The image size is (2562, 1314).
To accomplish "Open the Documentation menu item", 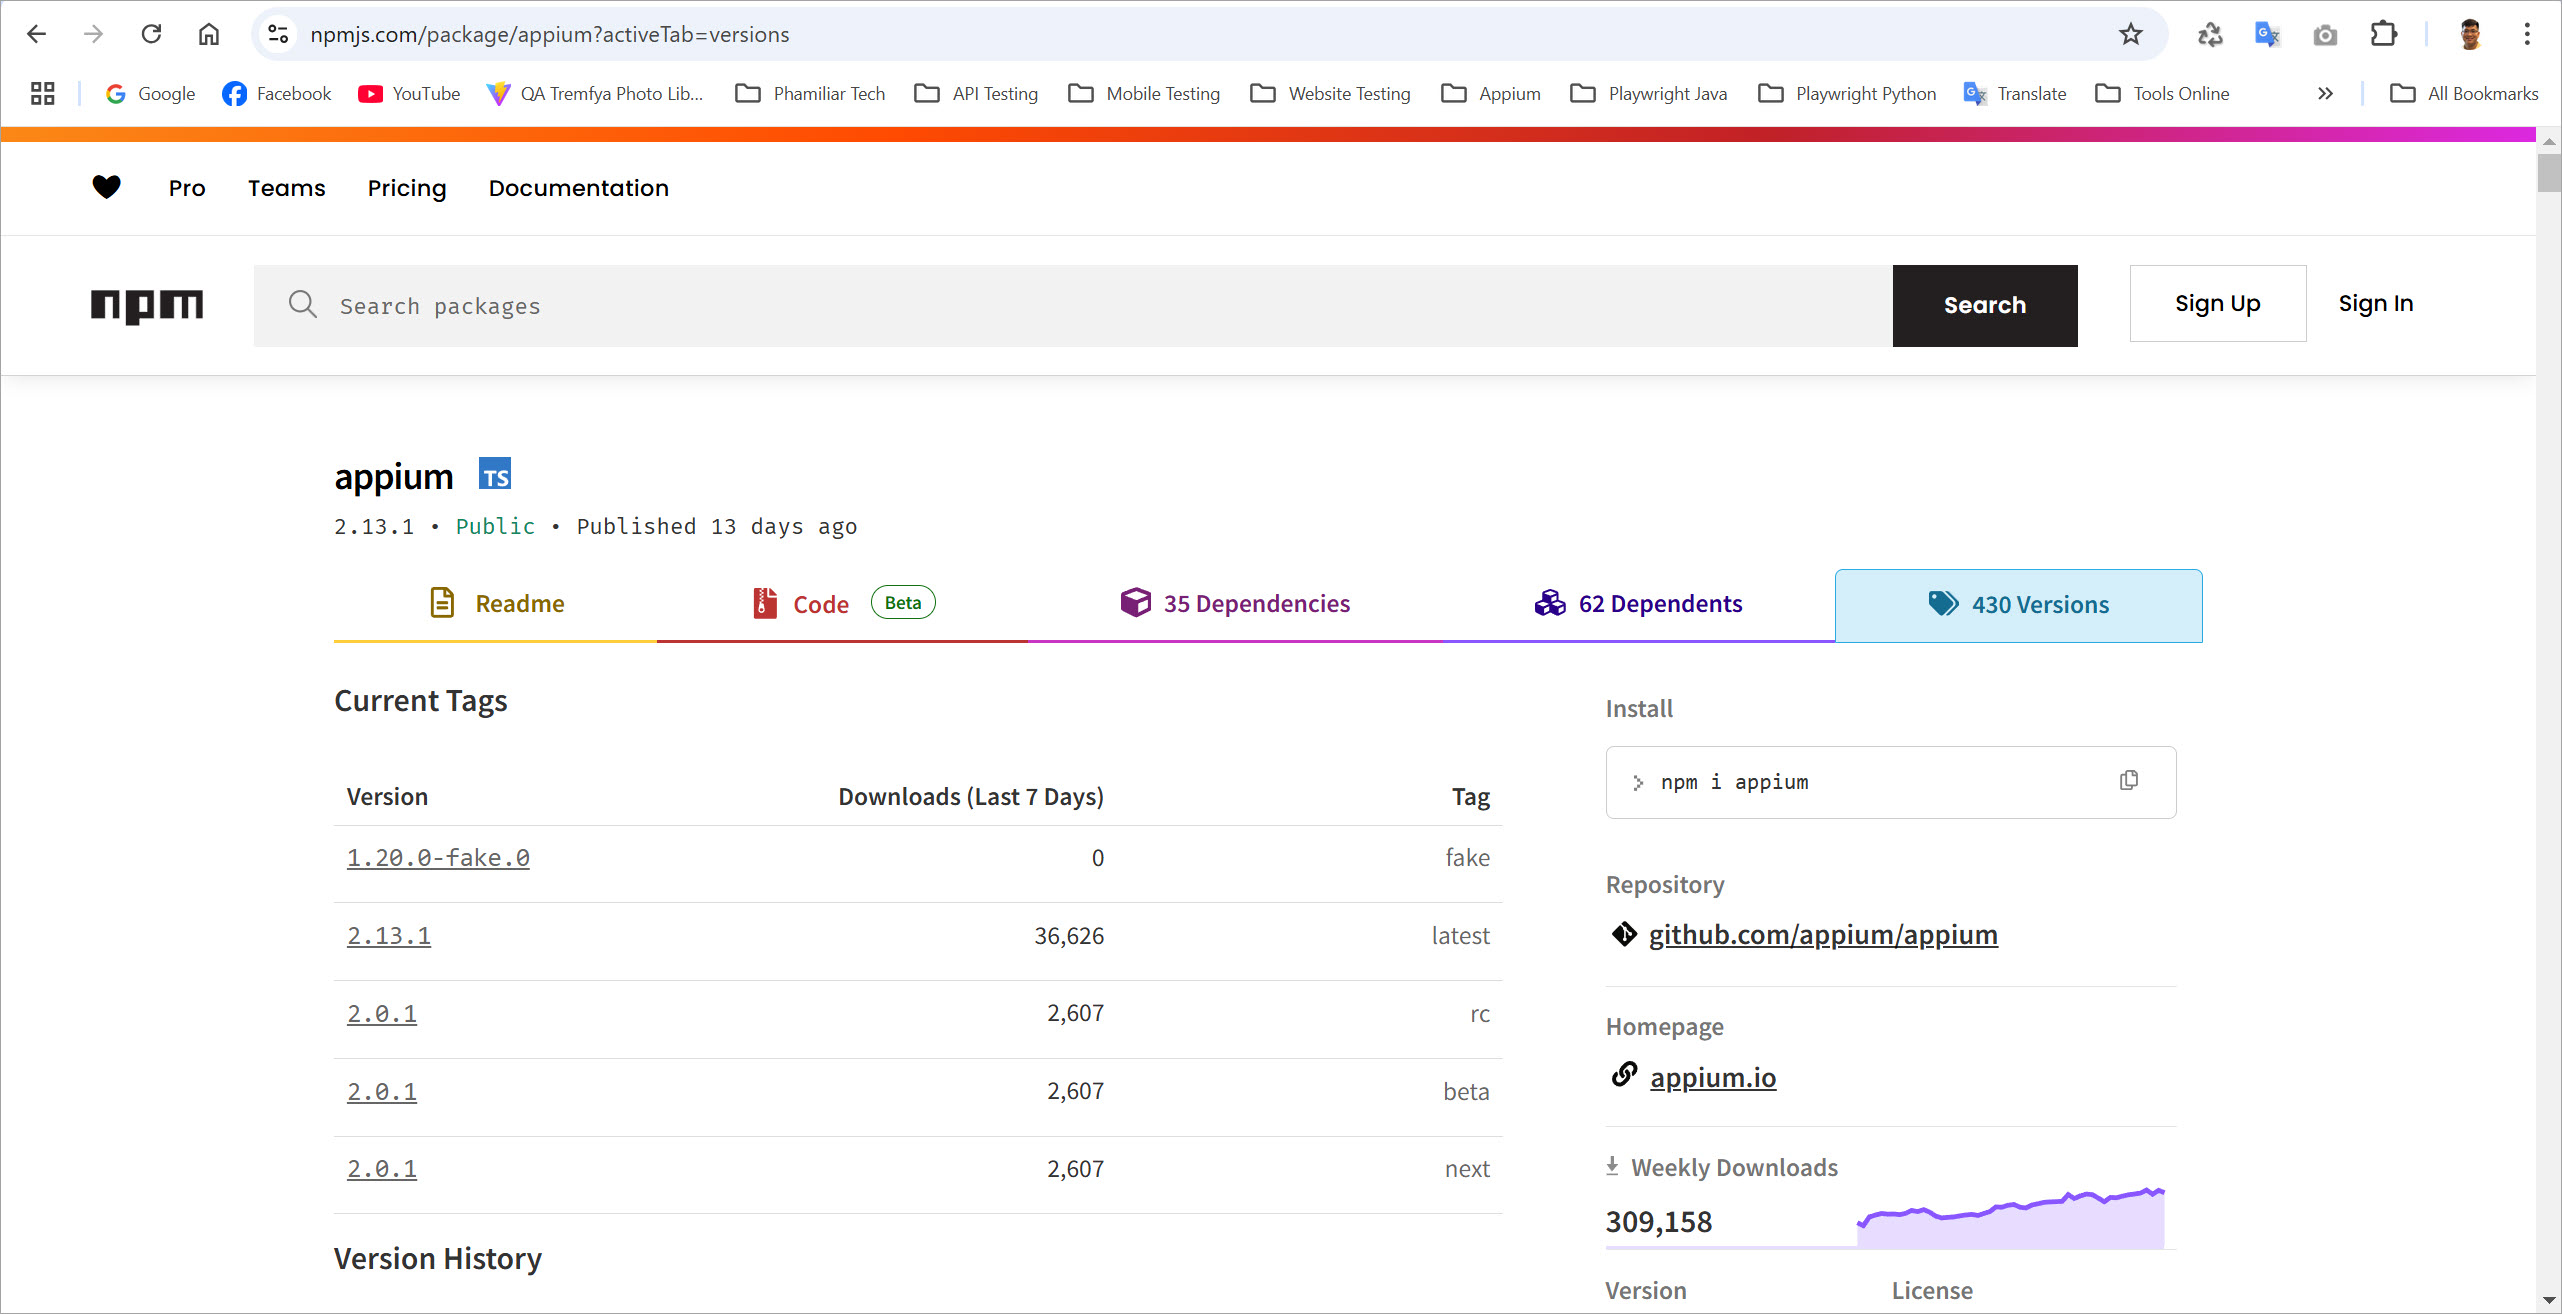I will (x=578, y=188).
